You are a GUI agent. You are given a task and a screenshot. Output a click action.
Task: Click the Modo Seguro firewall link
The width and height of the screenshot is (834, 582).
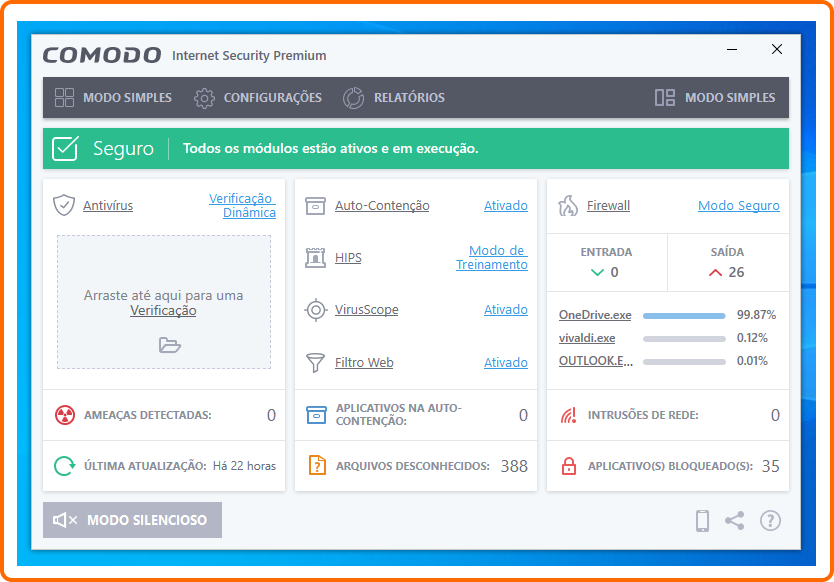pos(739,205)
